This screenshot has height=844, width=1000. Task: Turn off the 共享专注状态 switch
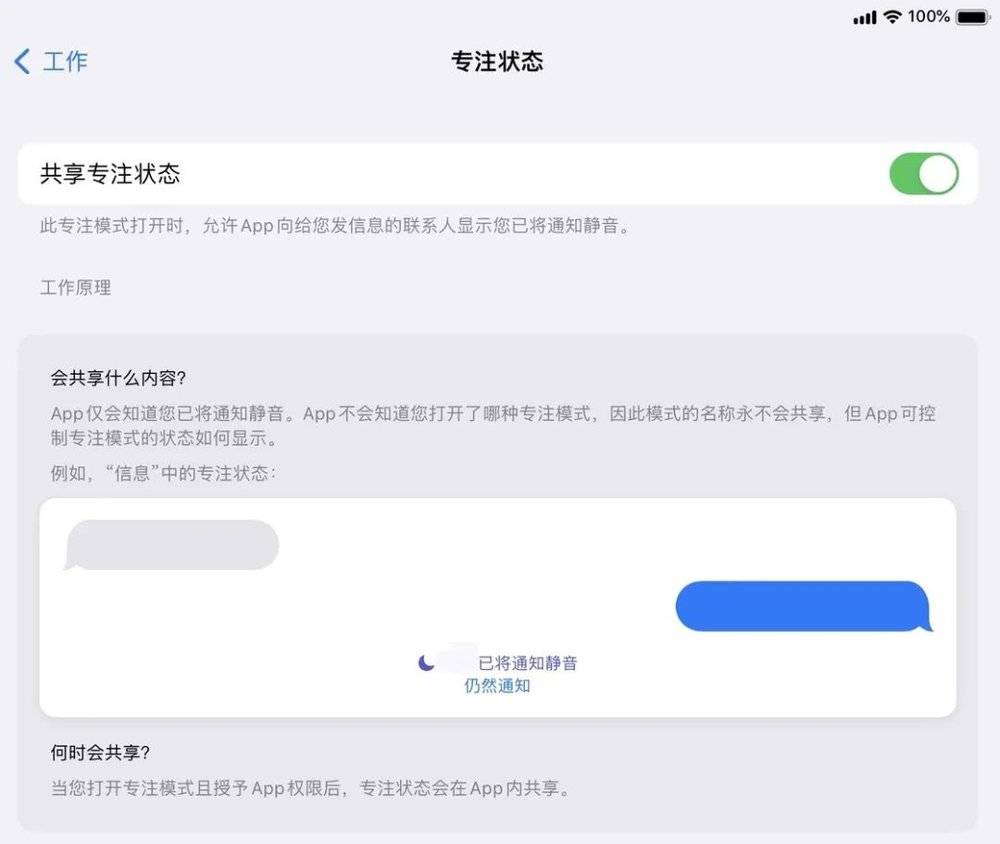click(x=923, y=174)
